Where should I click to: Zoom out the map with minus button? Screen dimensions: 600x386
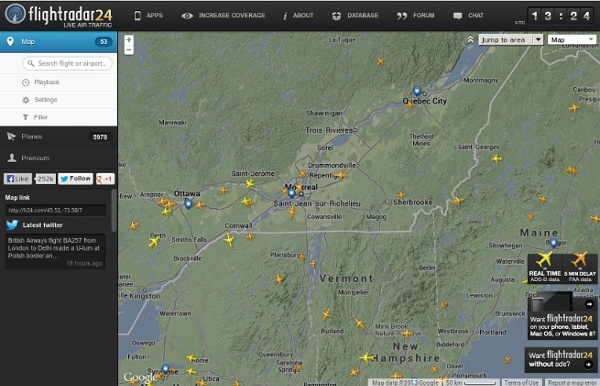129,50
